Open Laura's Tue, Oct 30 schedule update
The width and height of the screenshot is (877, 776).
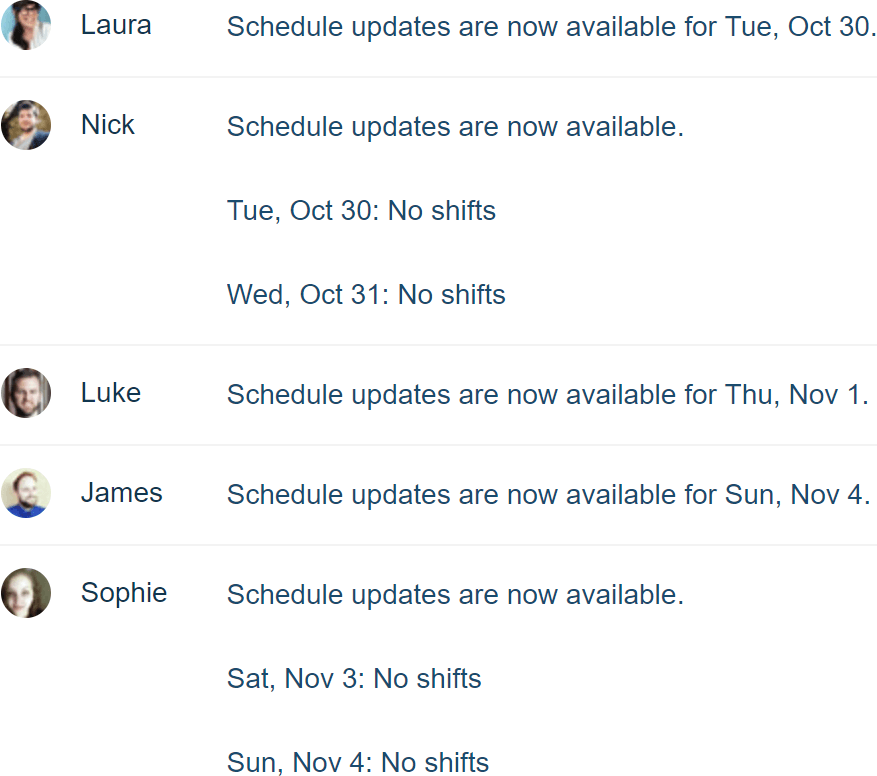[x=551, y=27]
